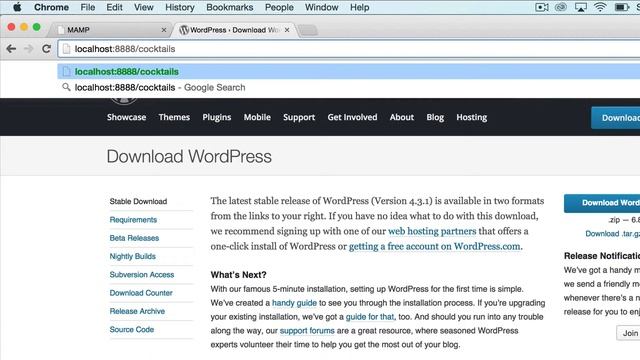Click the blue Download button in header
Screen dimensions: 640x360
[x=616, y=118]
